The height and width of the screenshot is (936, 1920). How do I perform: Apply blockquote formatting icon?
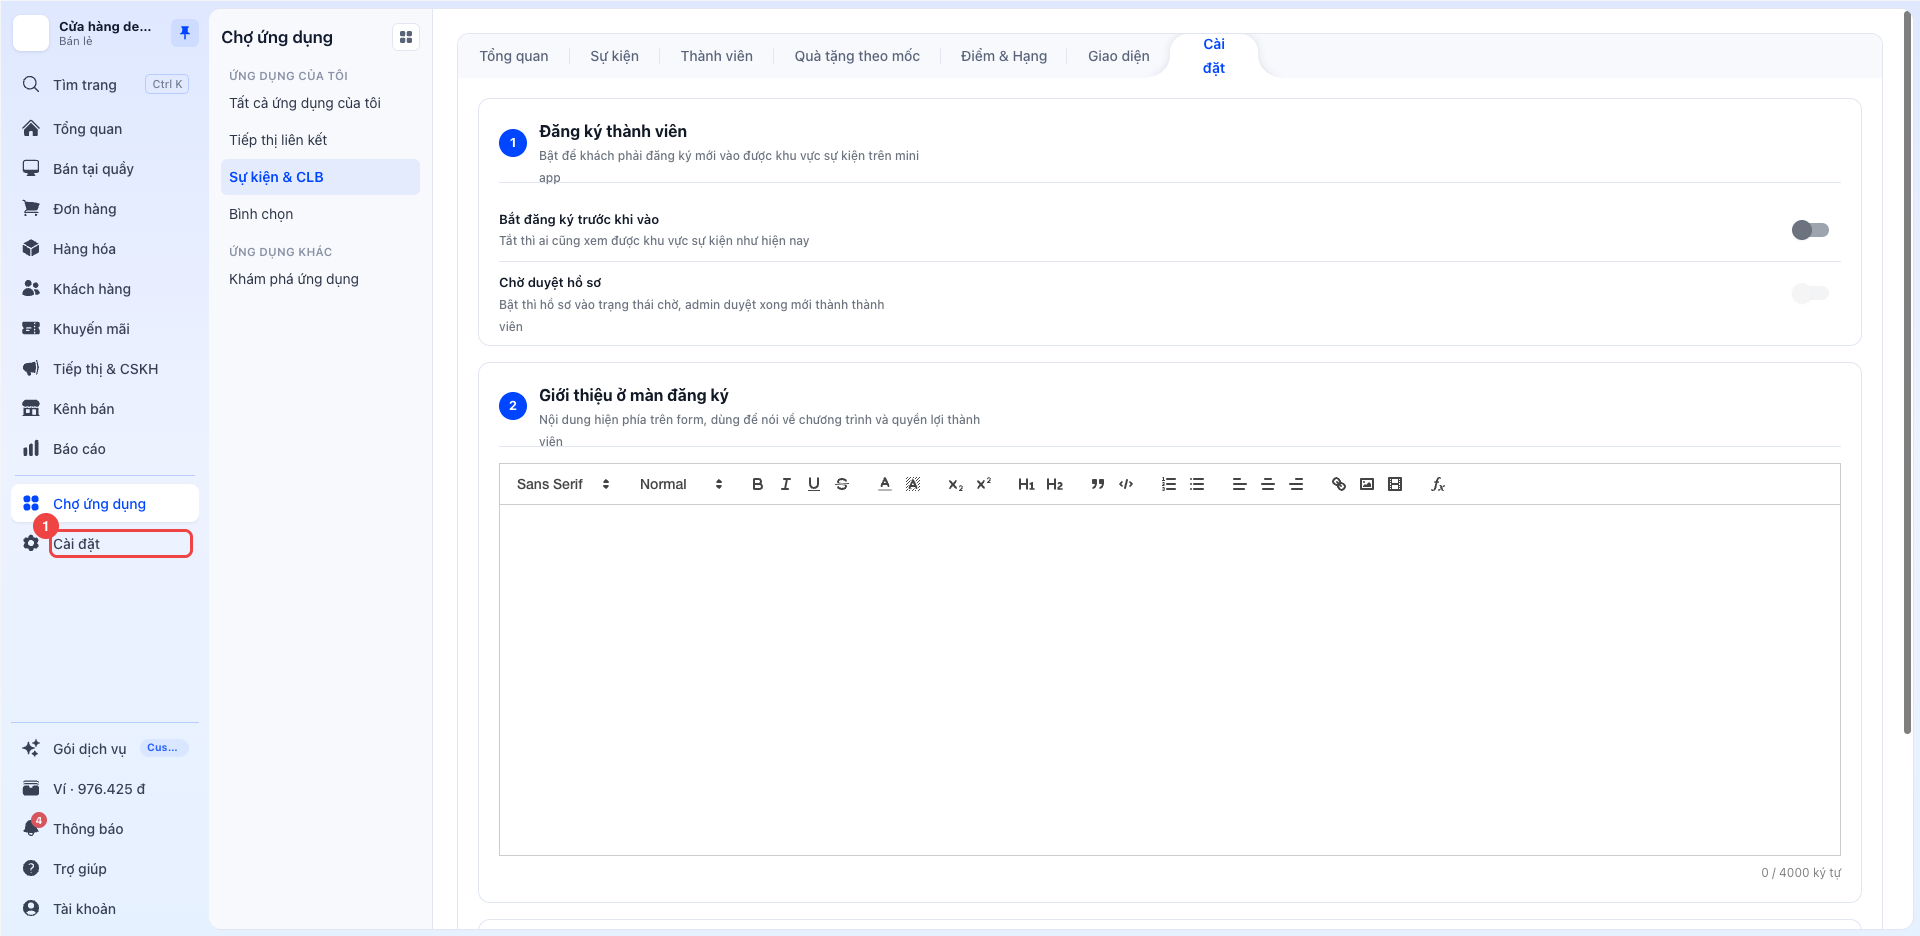1098,484
